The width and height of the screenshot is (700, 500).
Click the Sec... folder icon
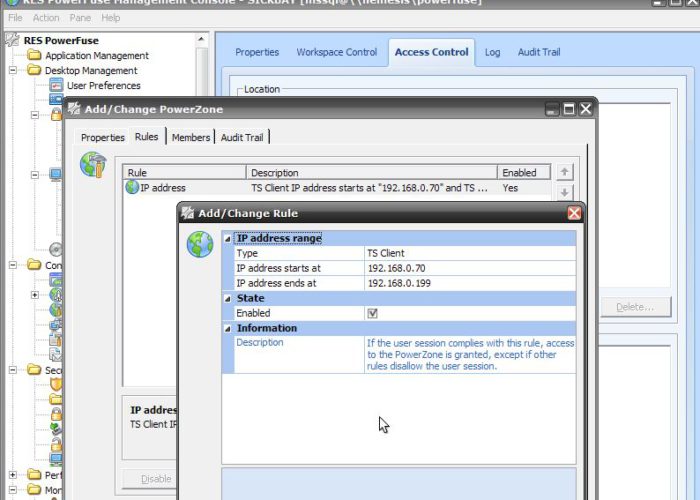(34, 370)
